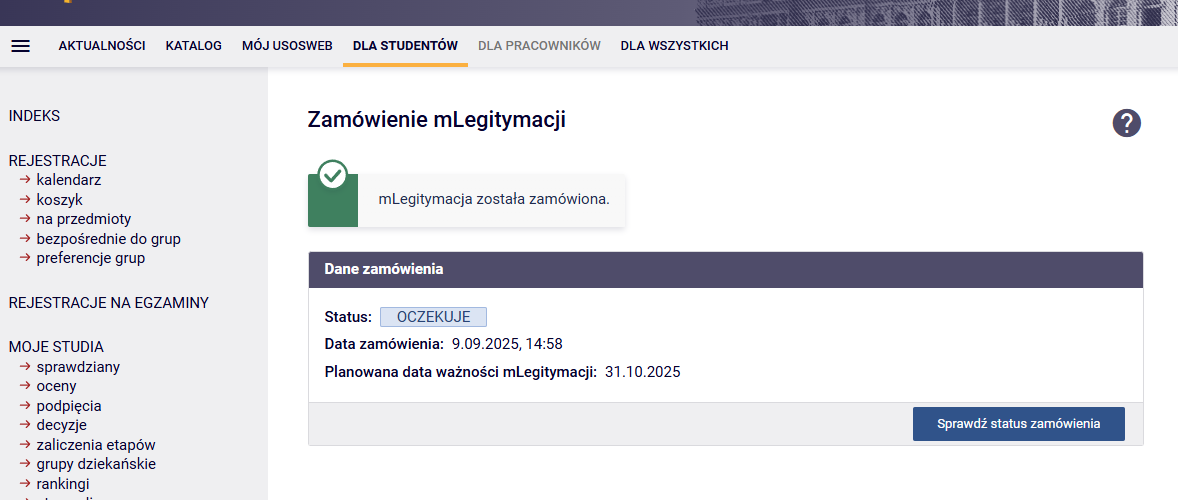The height and width of the screenshot is (500, 1178).
Task: Open preferencje grup in the sidebar
Action: pyautogui.click(x=90, y=258)
